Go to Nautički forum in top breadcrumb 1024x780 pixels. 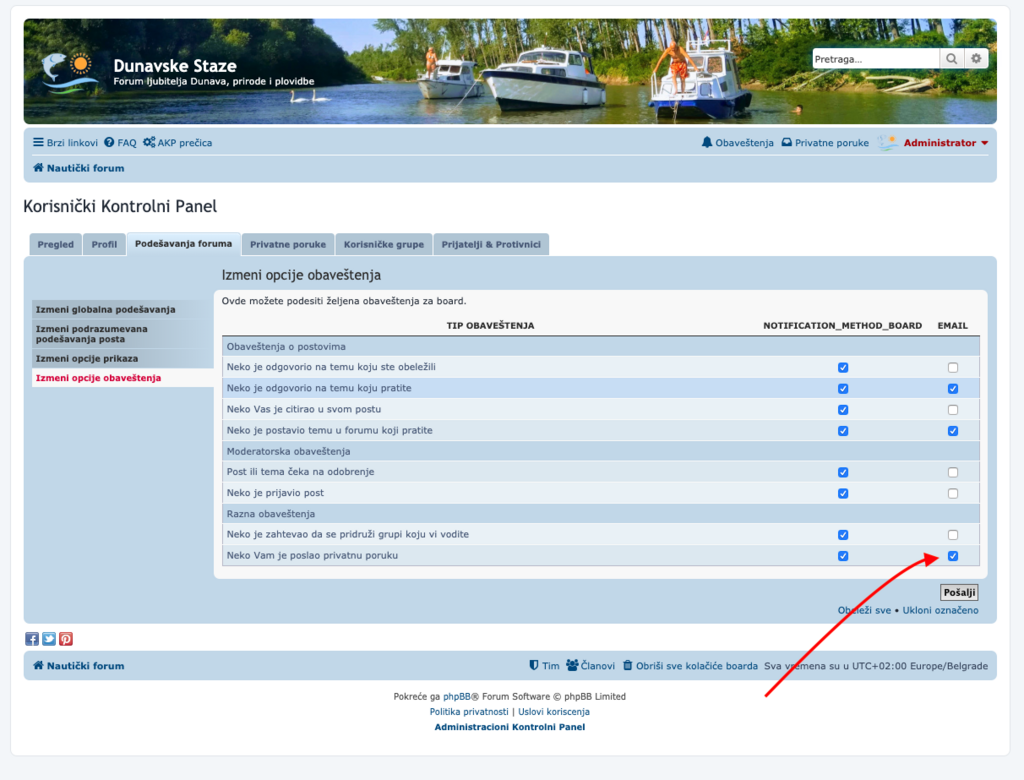(x=78, y=168)
